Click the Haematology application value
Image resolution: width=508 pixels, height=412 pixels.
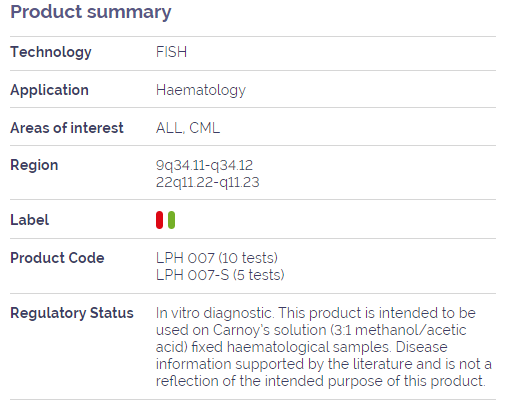pos(201,90)
